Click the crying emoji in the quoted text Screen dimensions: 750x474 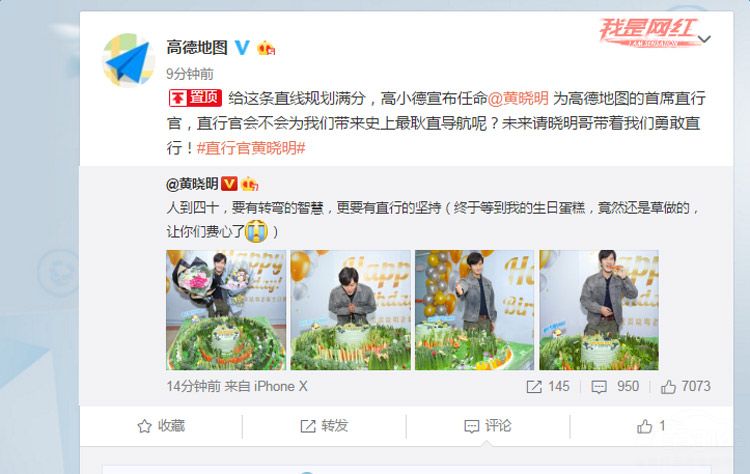pyautogui.click(x=256, y=231)
